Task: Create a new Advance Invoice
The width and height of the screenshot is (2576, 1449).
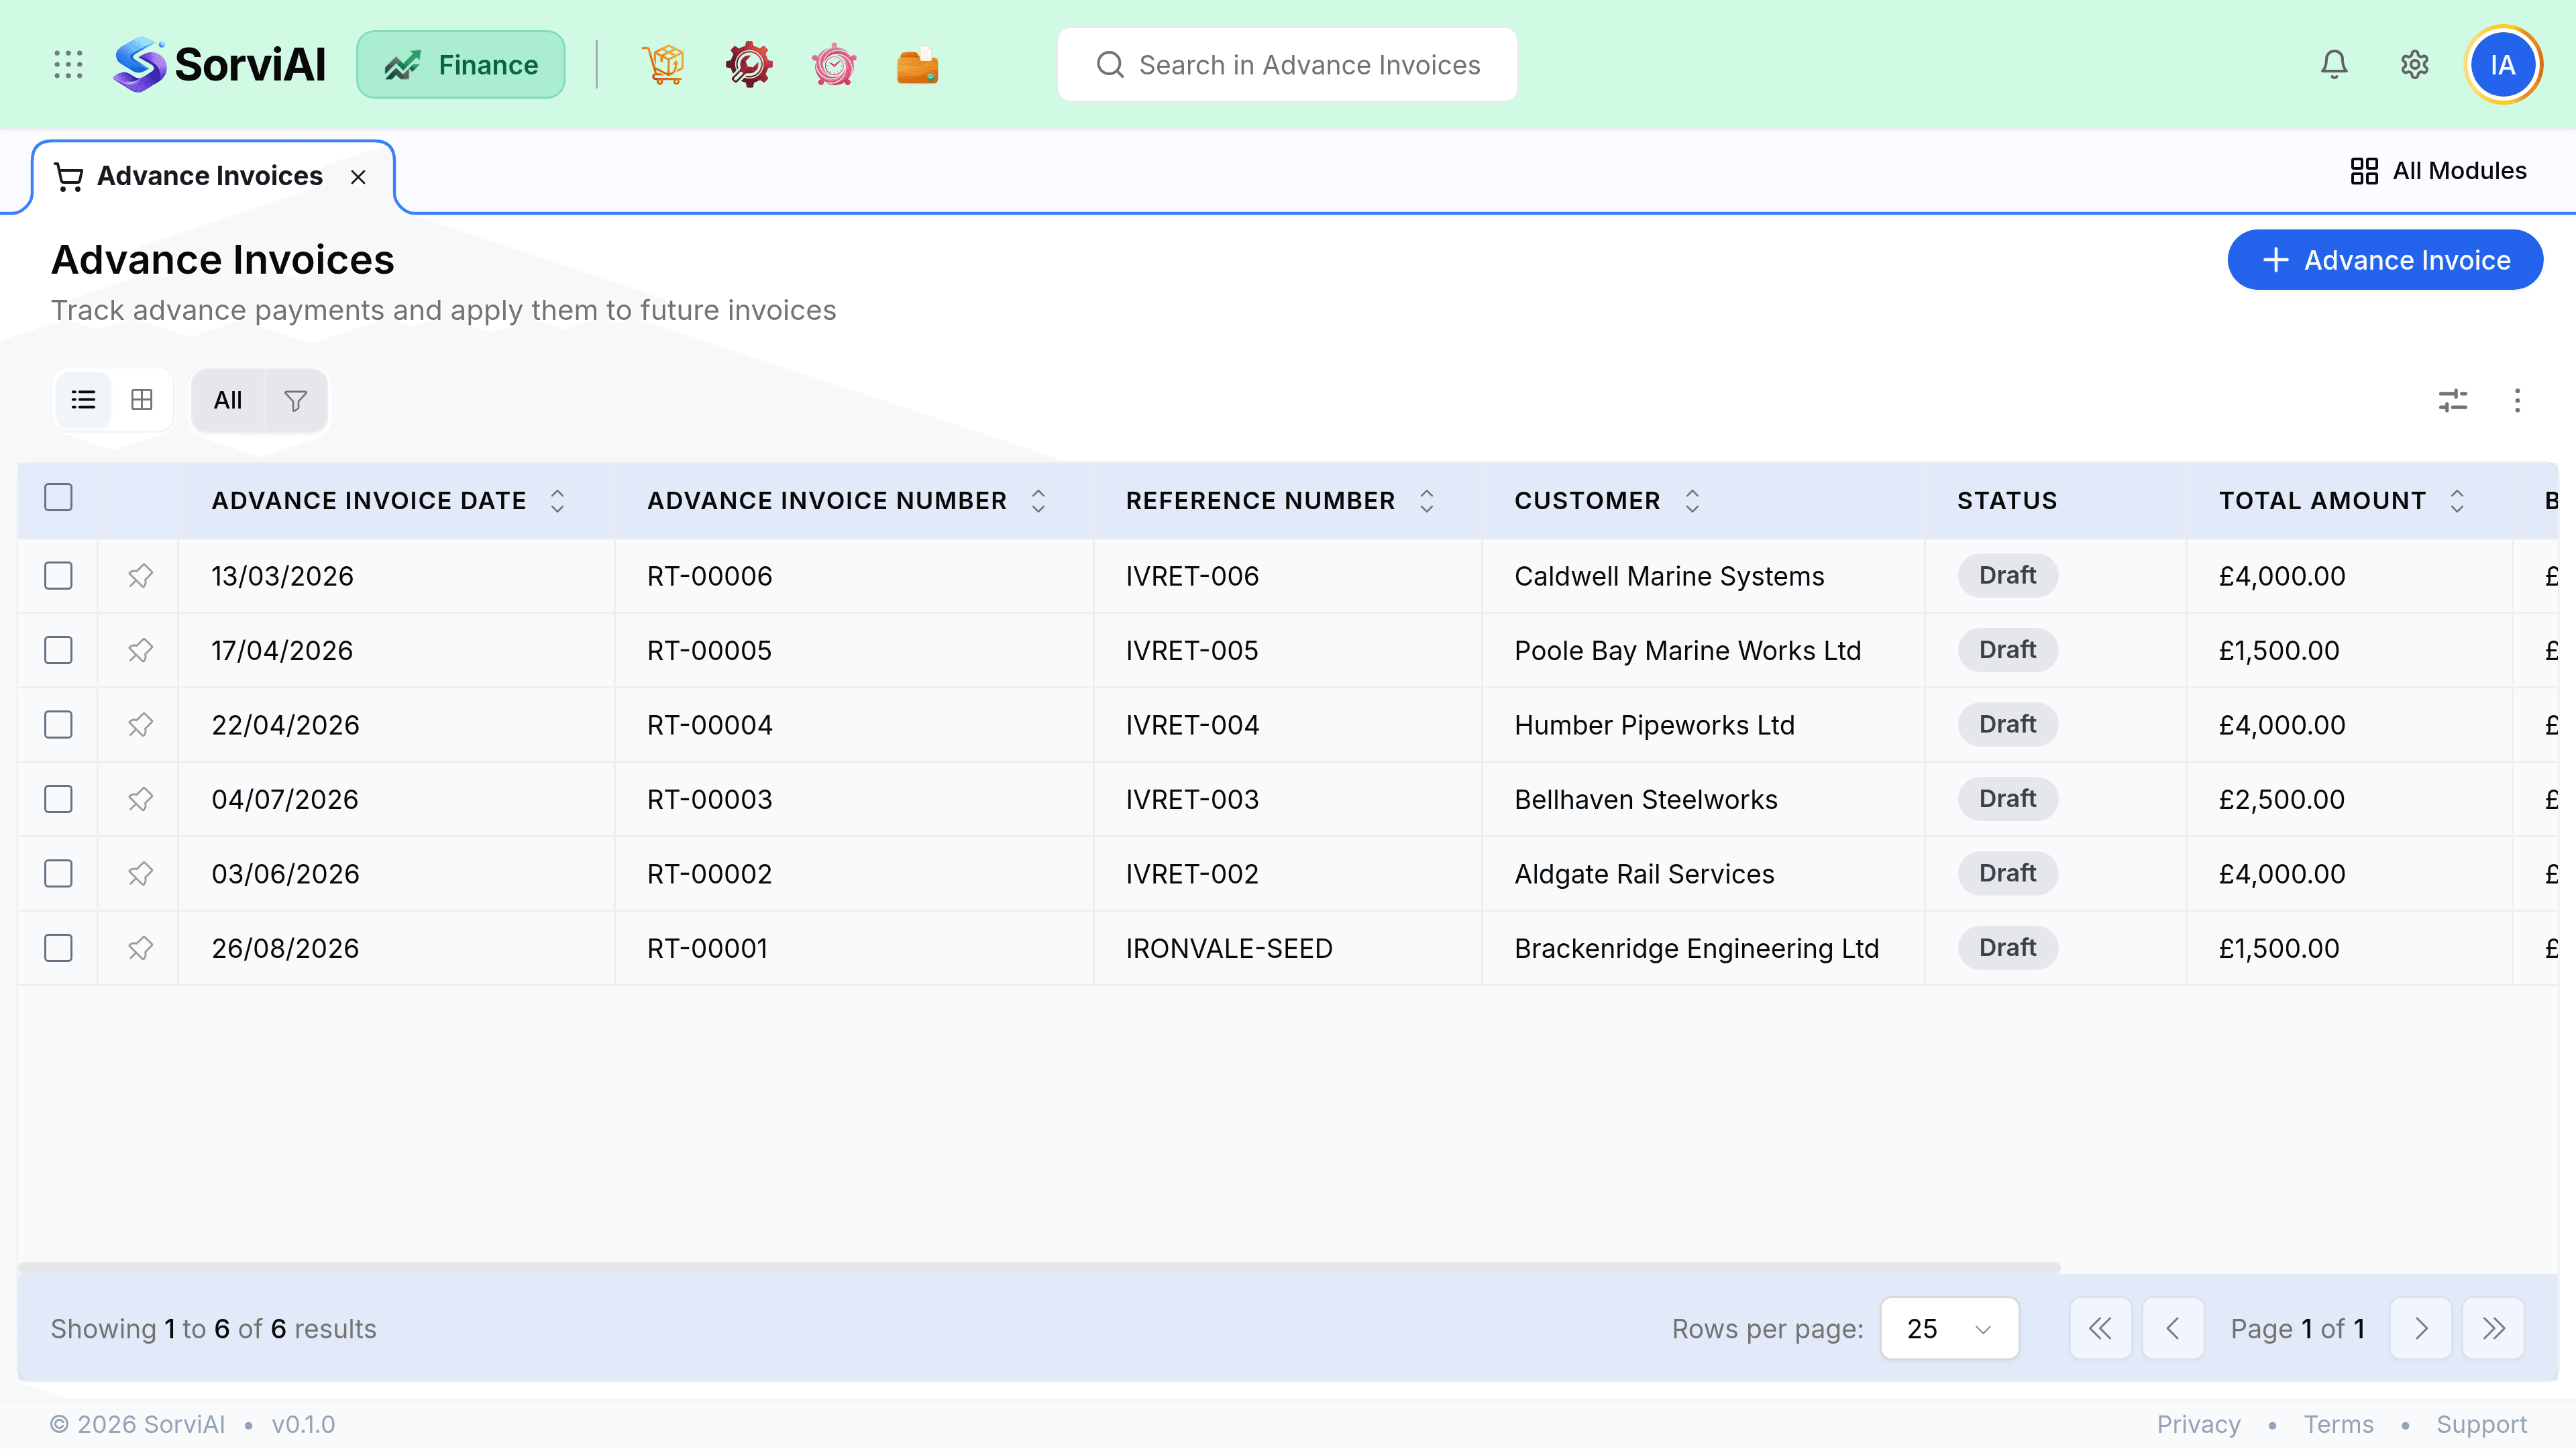Action: (x=2385, y=260)
